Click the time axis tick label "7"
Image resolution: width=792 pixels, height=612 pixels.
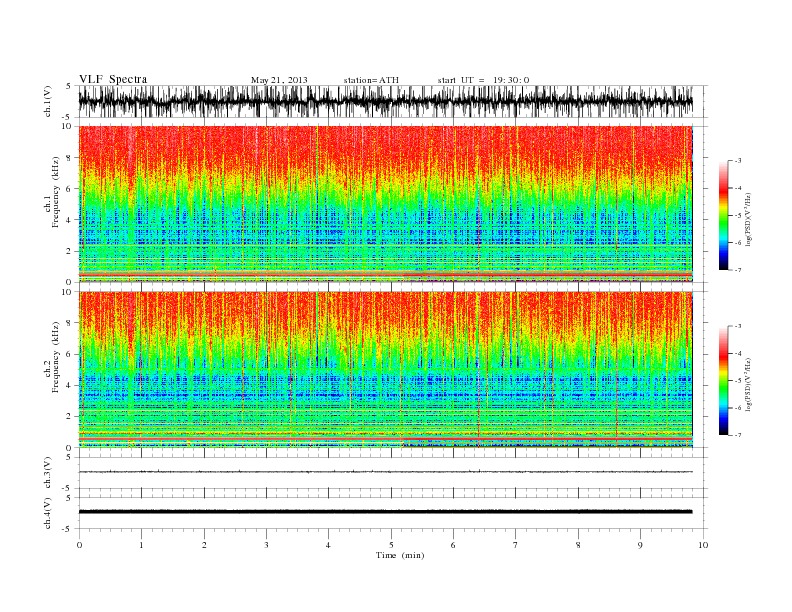click(x=515, y=545)
